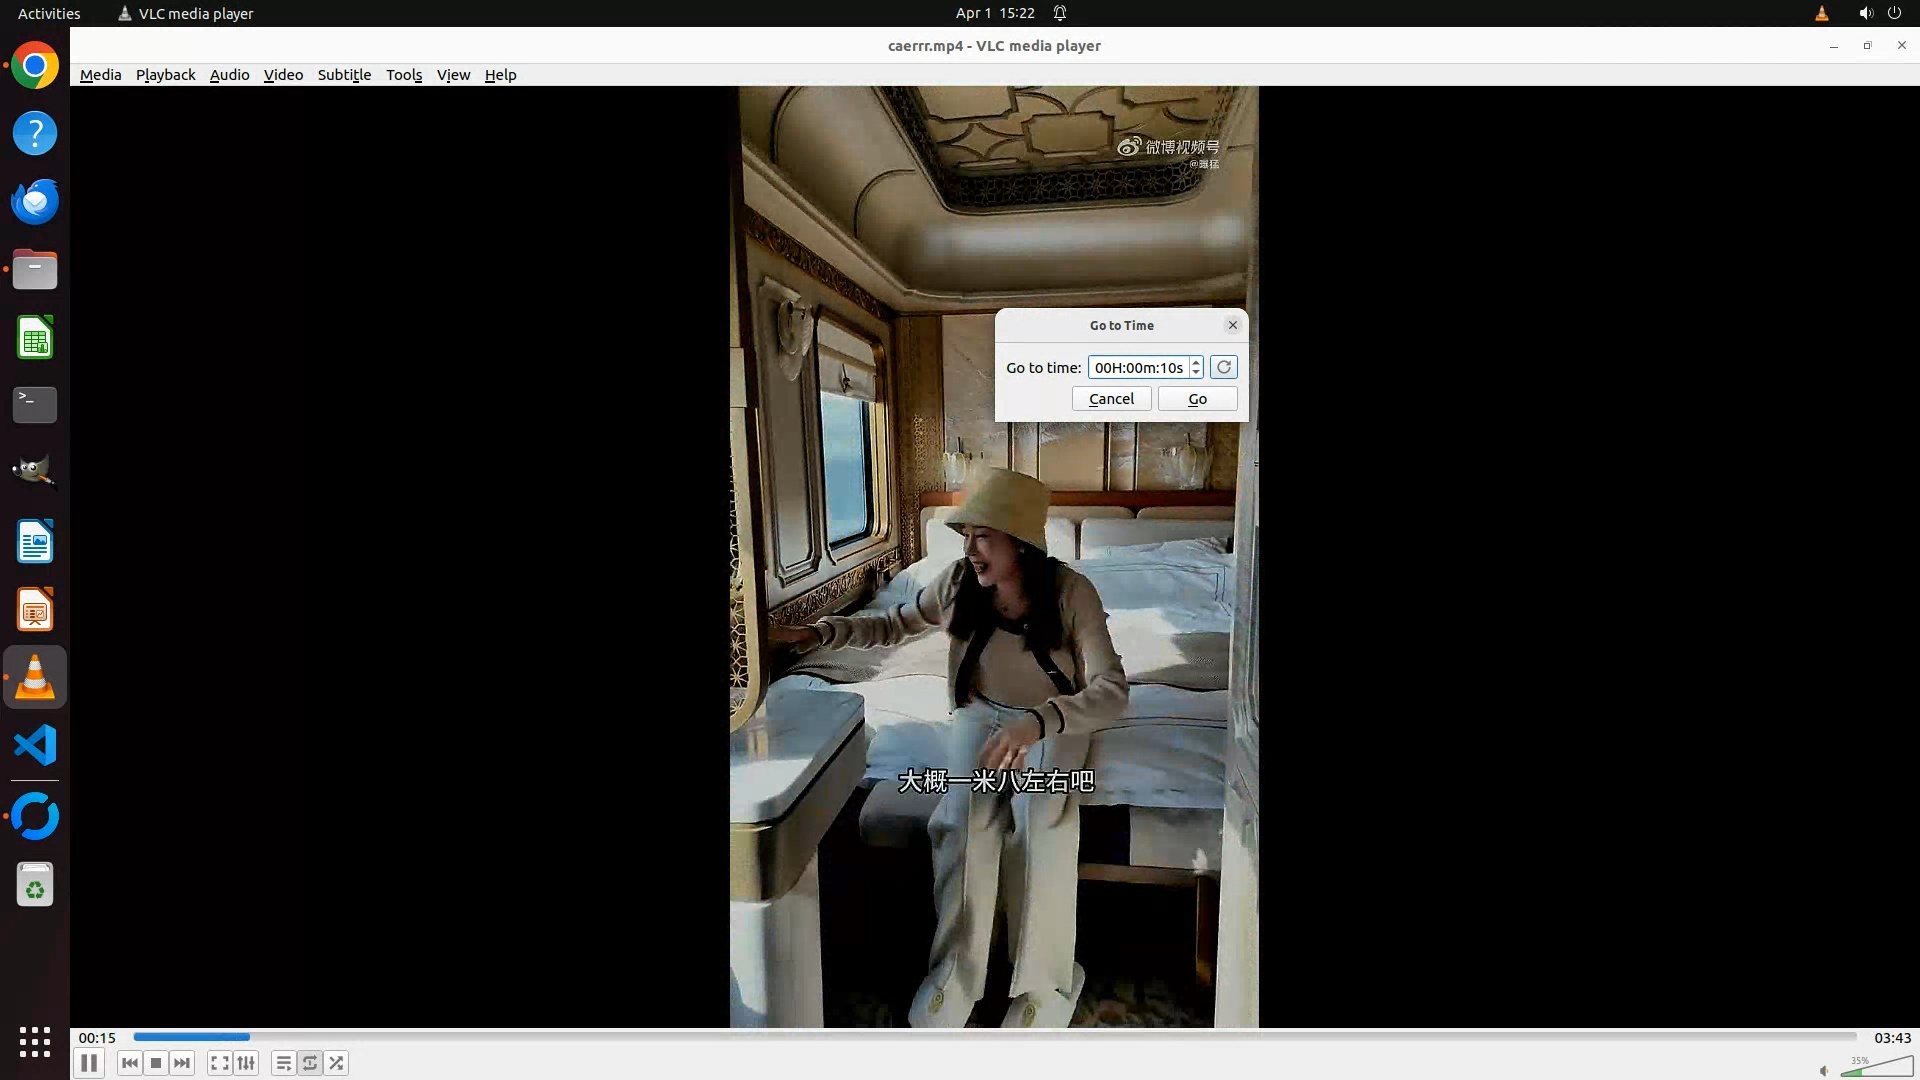Skip to previous media track
Image resolution: width=1920 pixels, height=1080 pixels.
[x=129, y=1063]
